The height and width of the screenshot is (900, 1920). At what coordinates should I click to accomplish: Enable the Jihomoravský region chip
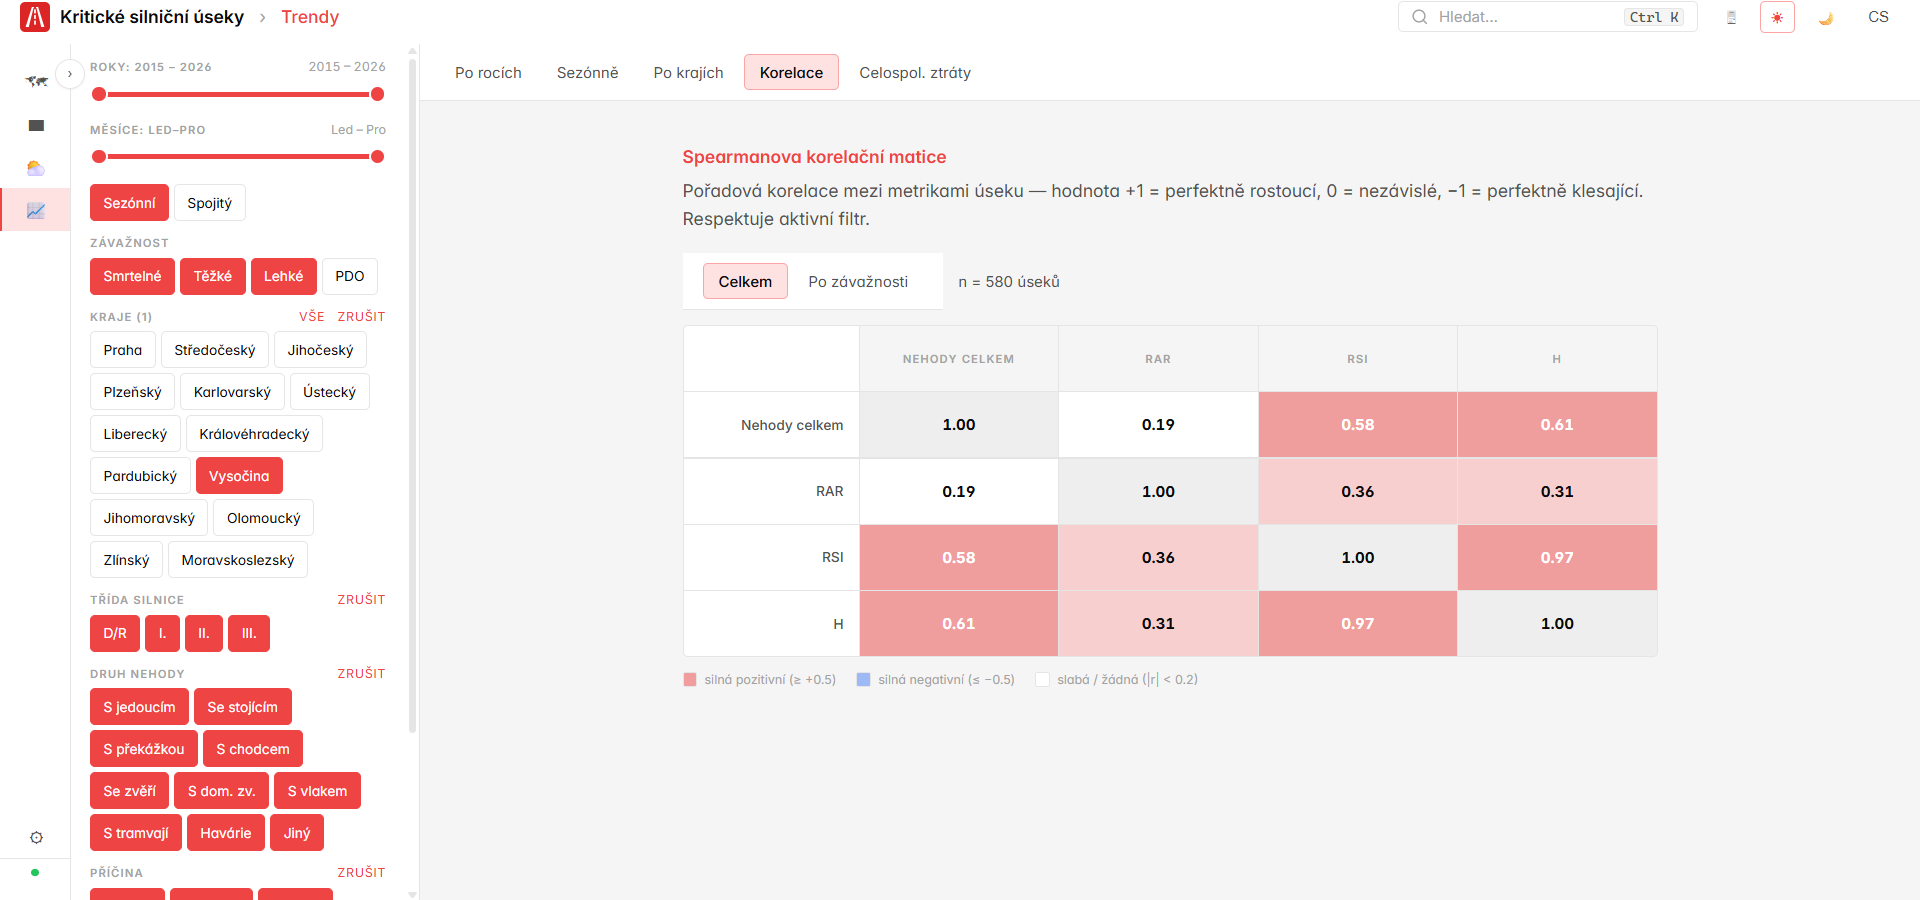(149, 518)
